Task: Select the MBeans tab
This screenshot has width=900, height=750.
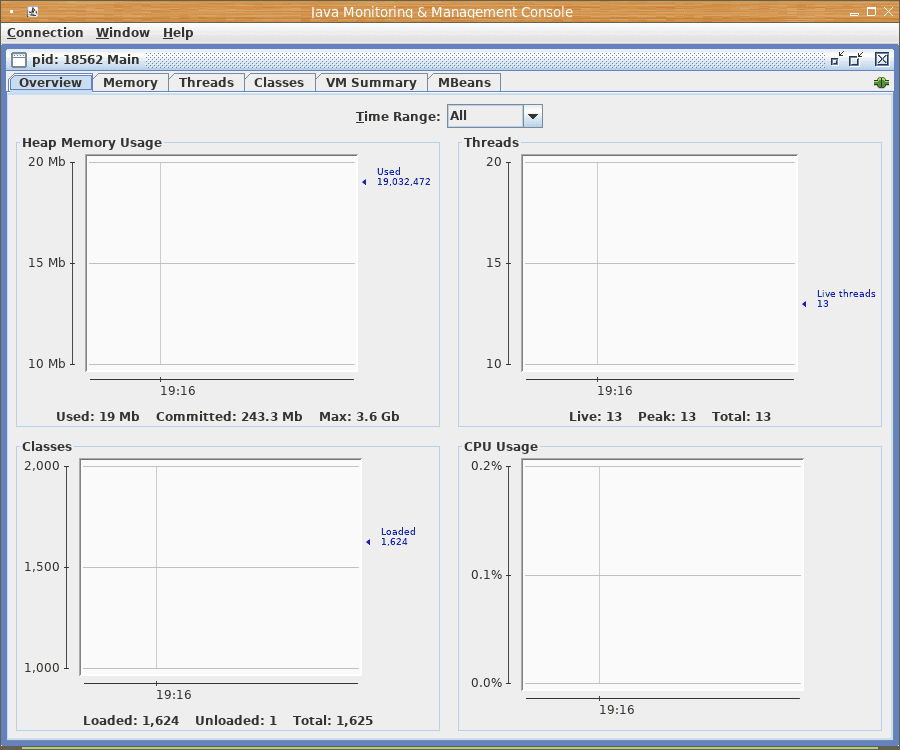Action: 464,83
